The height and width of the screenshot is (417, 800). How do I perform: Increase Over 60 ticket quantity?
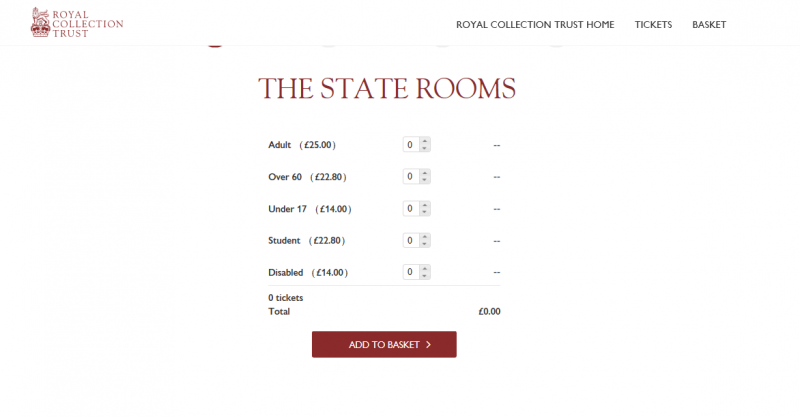coord(425,173)
